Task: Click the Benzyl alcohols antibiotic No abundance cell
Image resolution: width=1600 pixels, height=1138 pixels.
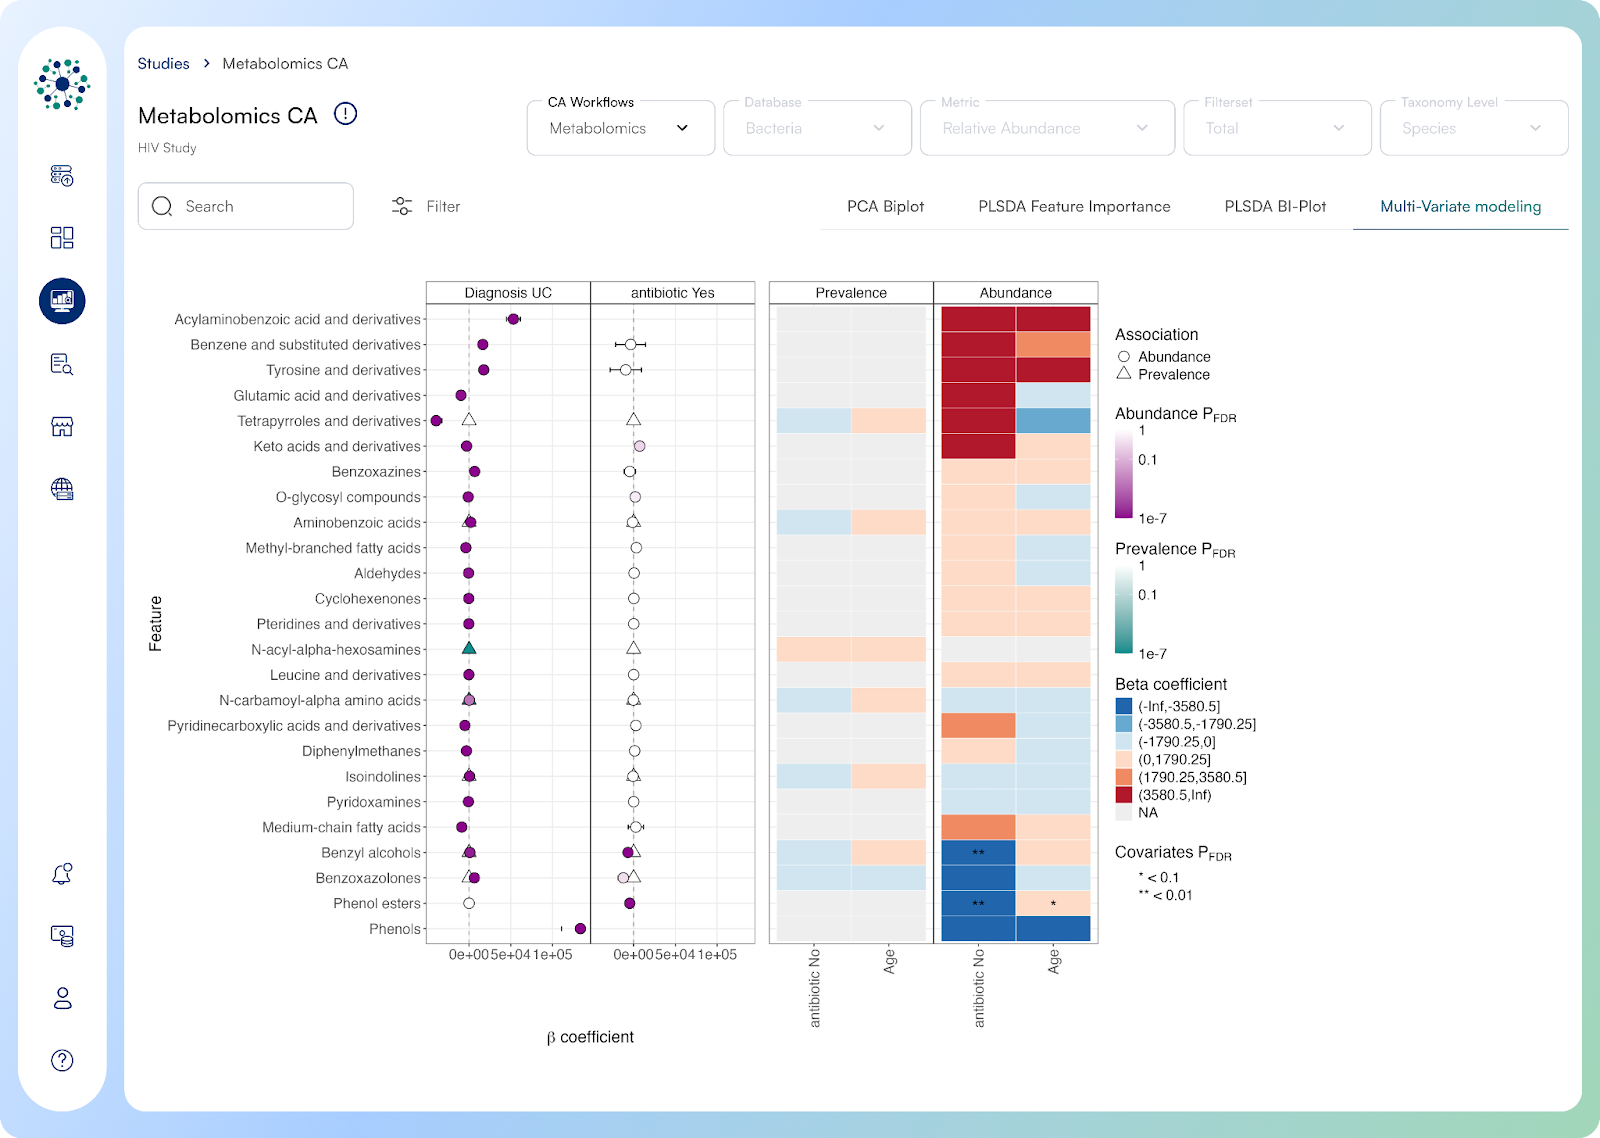Action: (x=978, y=853)
